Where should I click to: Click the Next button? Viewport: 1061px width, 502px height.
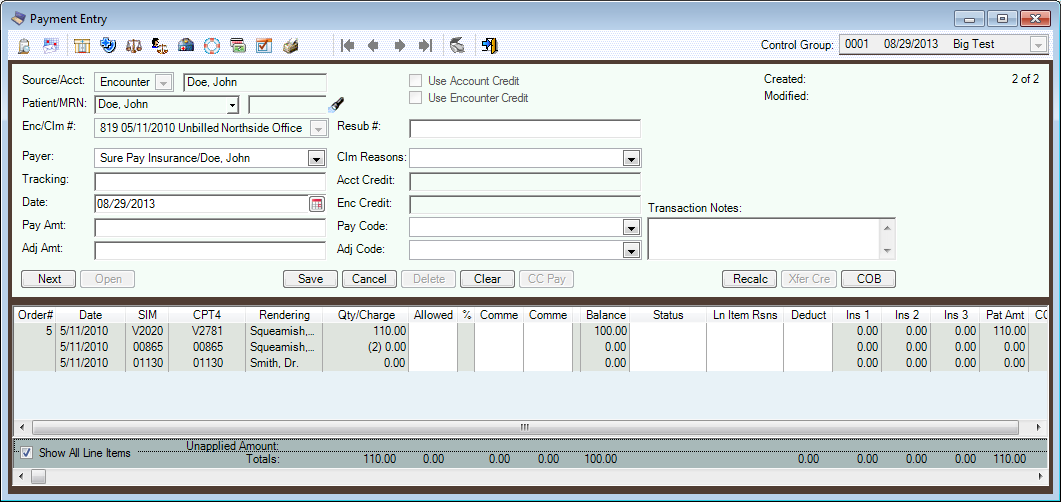[x=49, y=279]
